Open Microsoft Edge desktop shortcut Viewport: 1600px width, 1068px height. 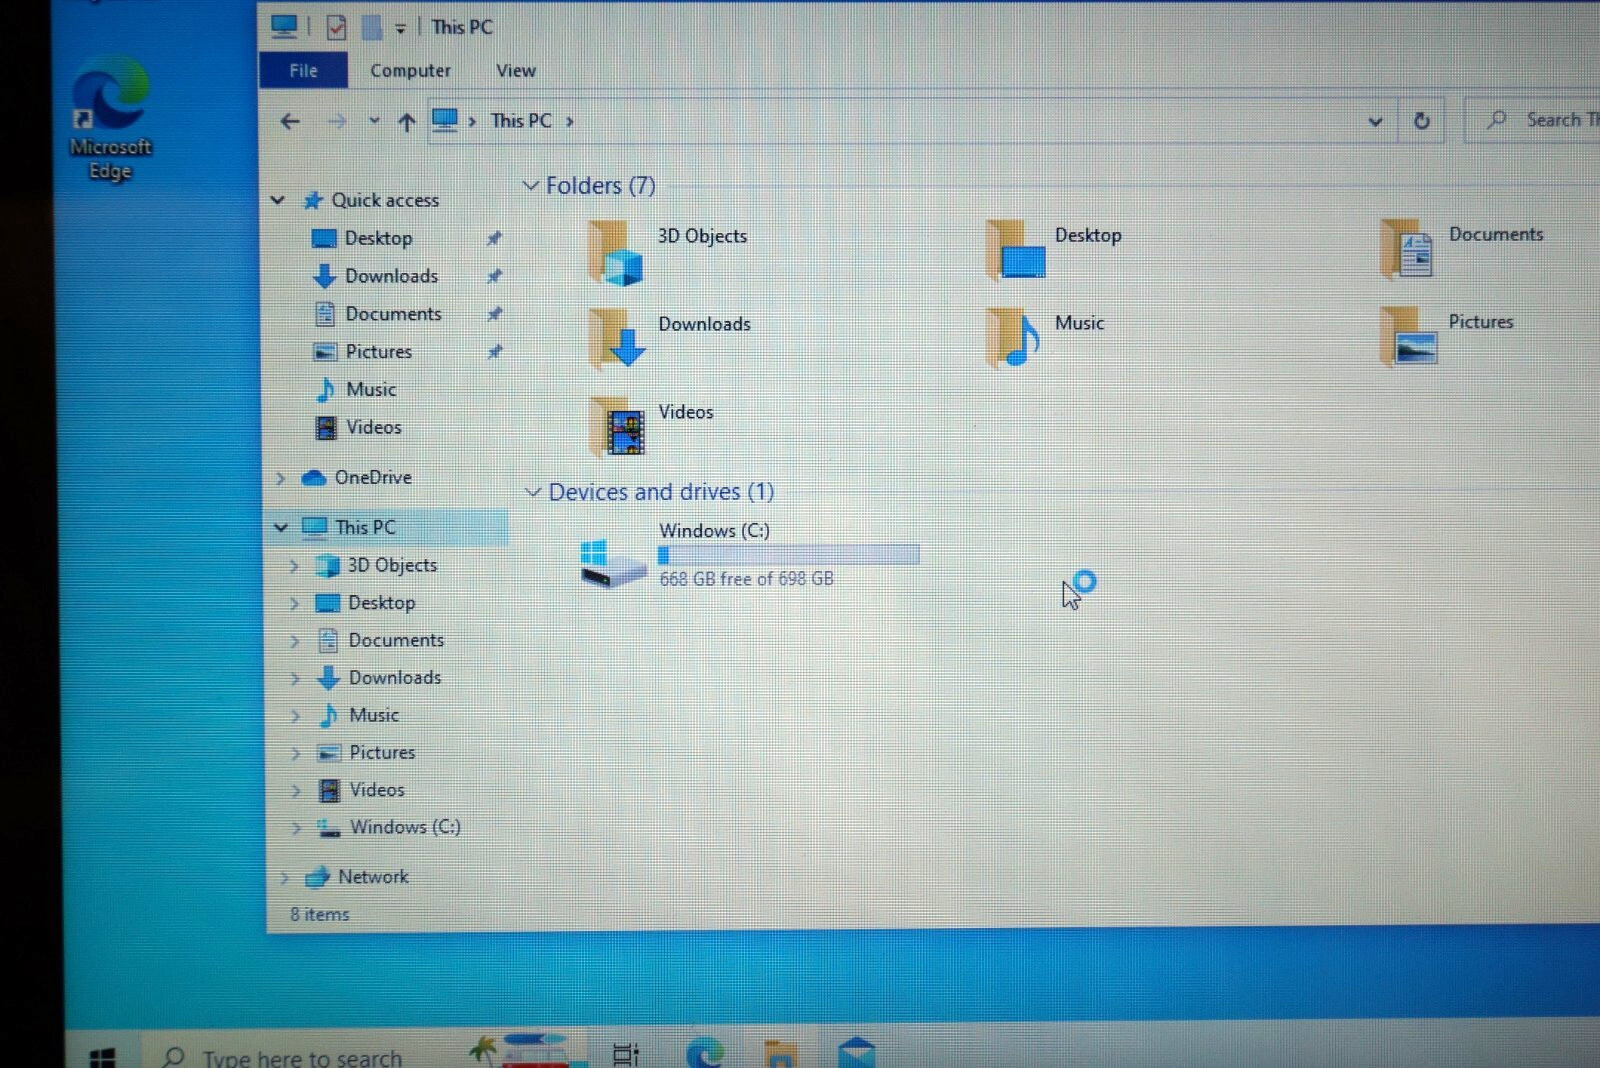[x=110, y=118]
